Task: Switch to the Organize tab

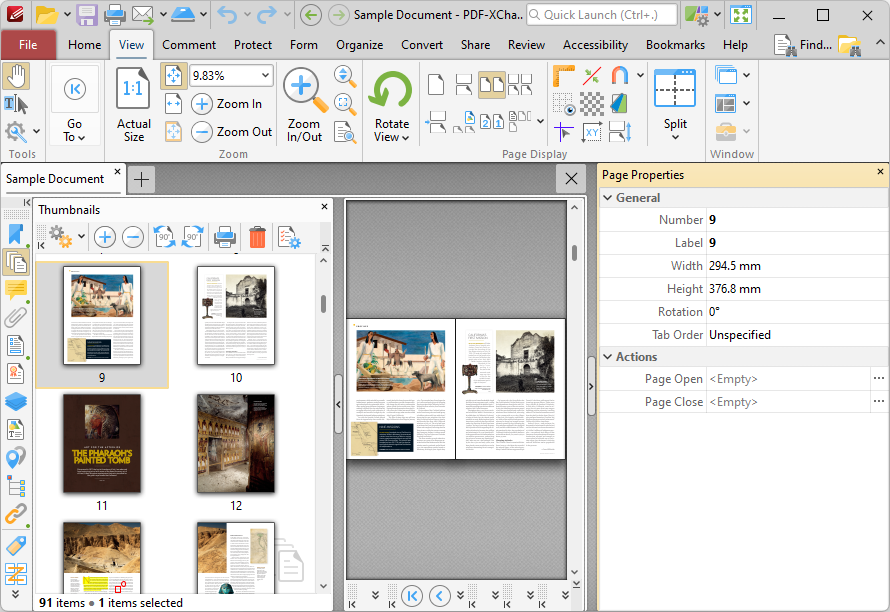Action: pyautogui.click(x=359, y=45)
